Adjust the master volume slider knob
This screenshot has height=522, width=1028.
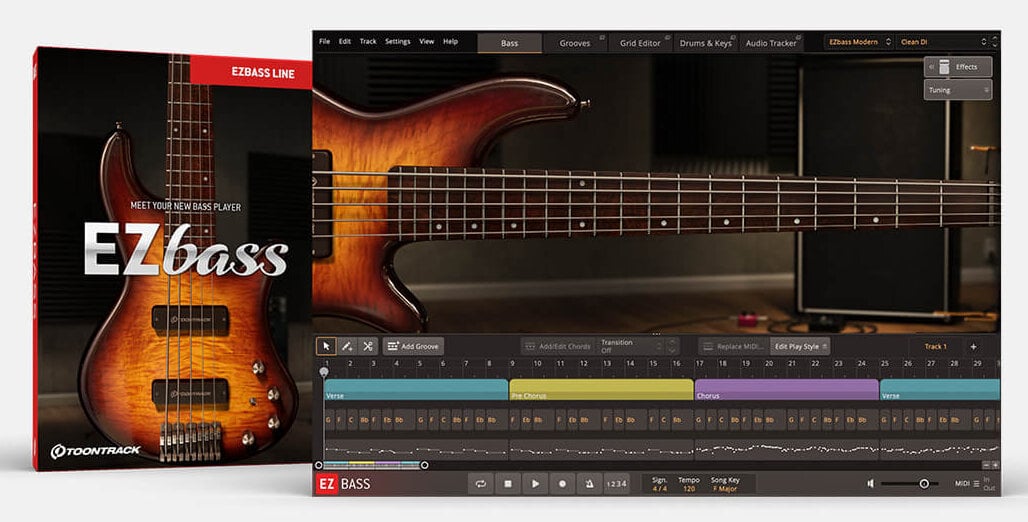(924, 484)
